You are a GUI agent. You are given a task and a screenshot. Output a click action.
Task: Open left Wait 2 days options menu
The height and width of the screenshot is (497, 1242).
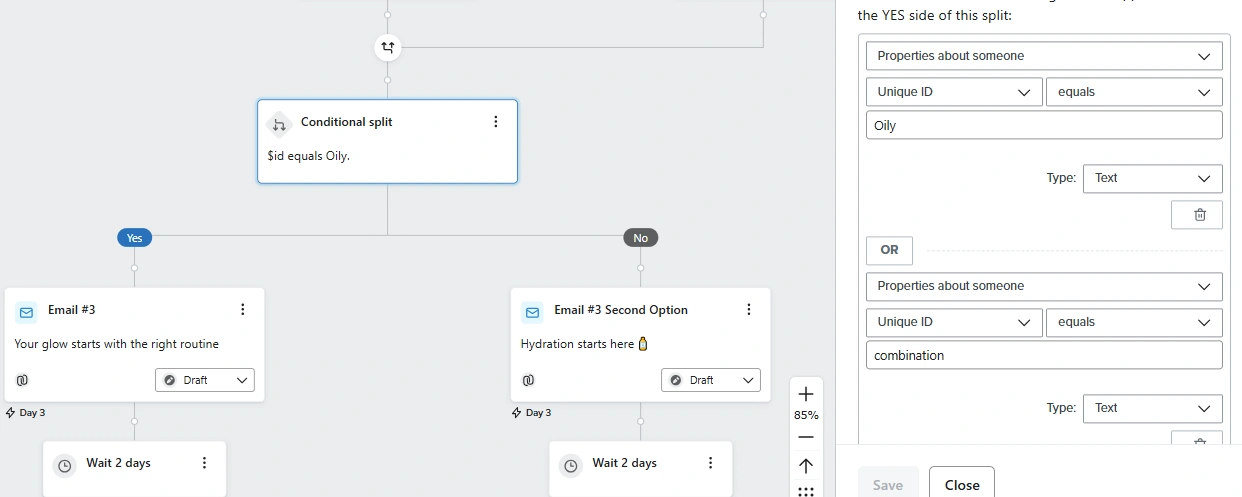pyautogui.click(x=204, y=463)
